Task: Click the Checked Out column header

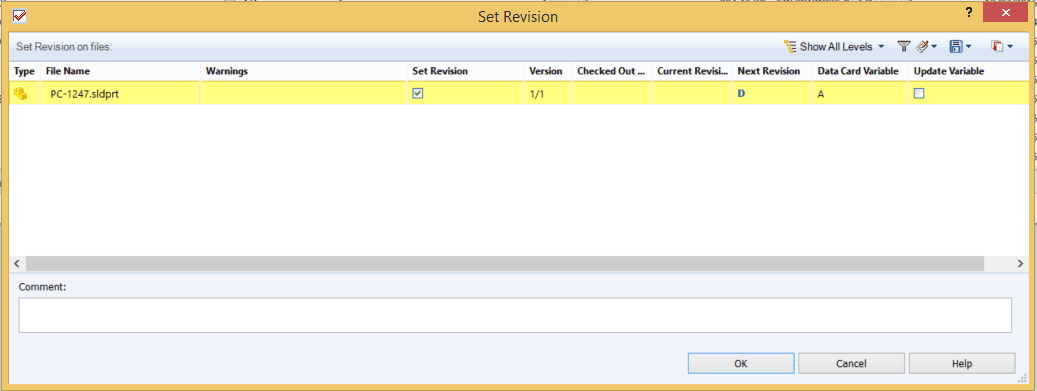Action: [x=612, y=71]
